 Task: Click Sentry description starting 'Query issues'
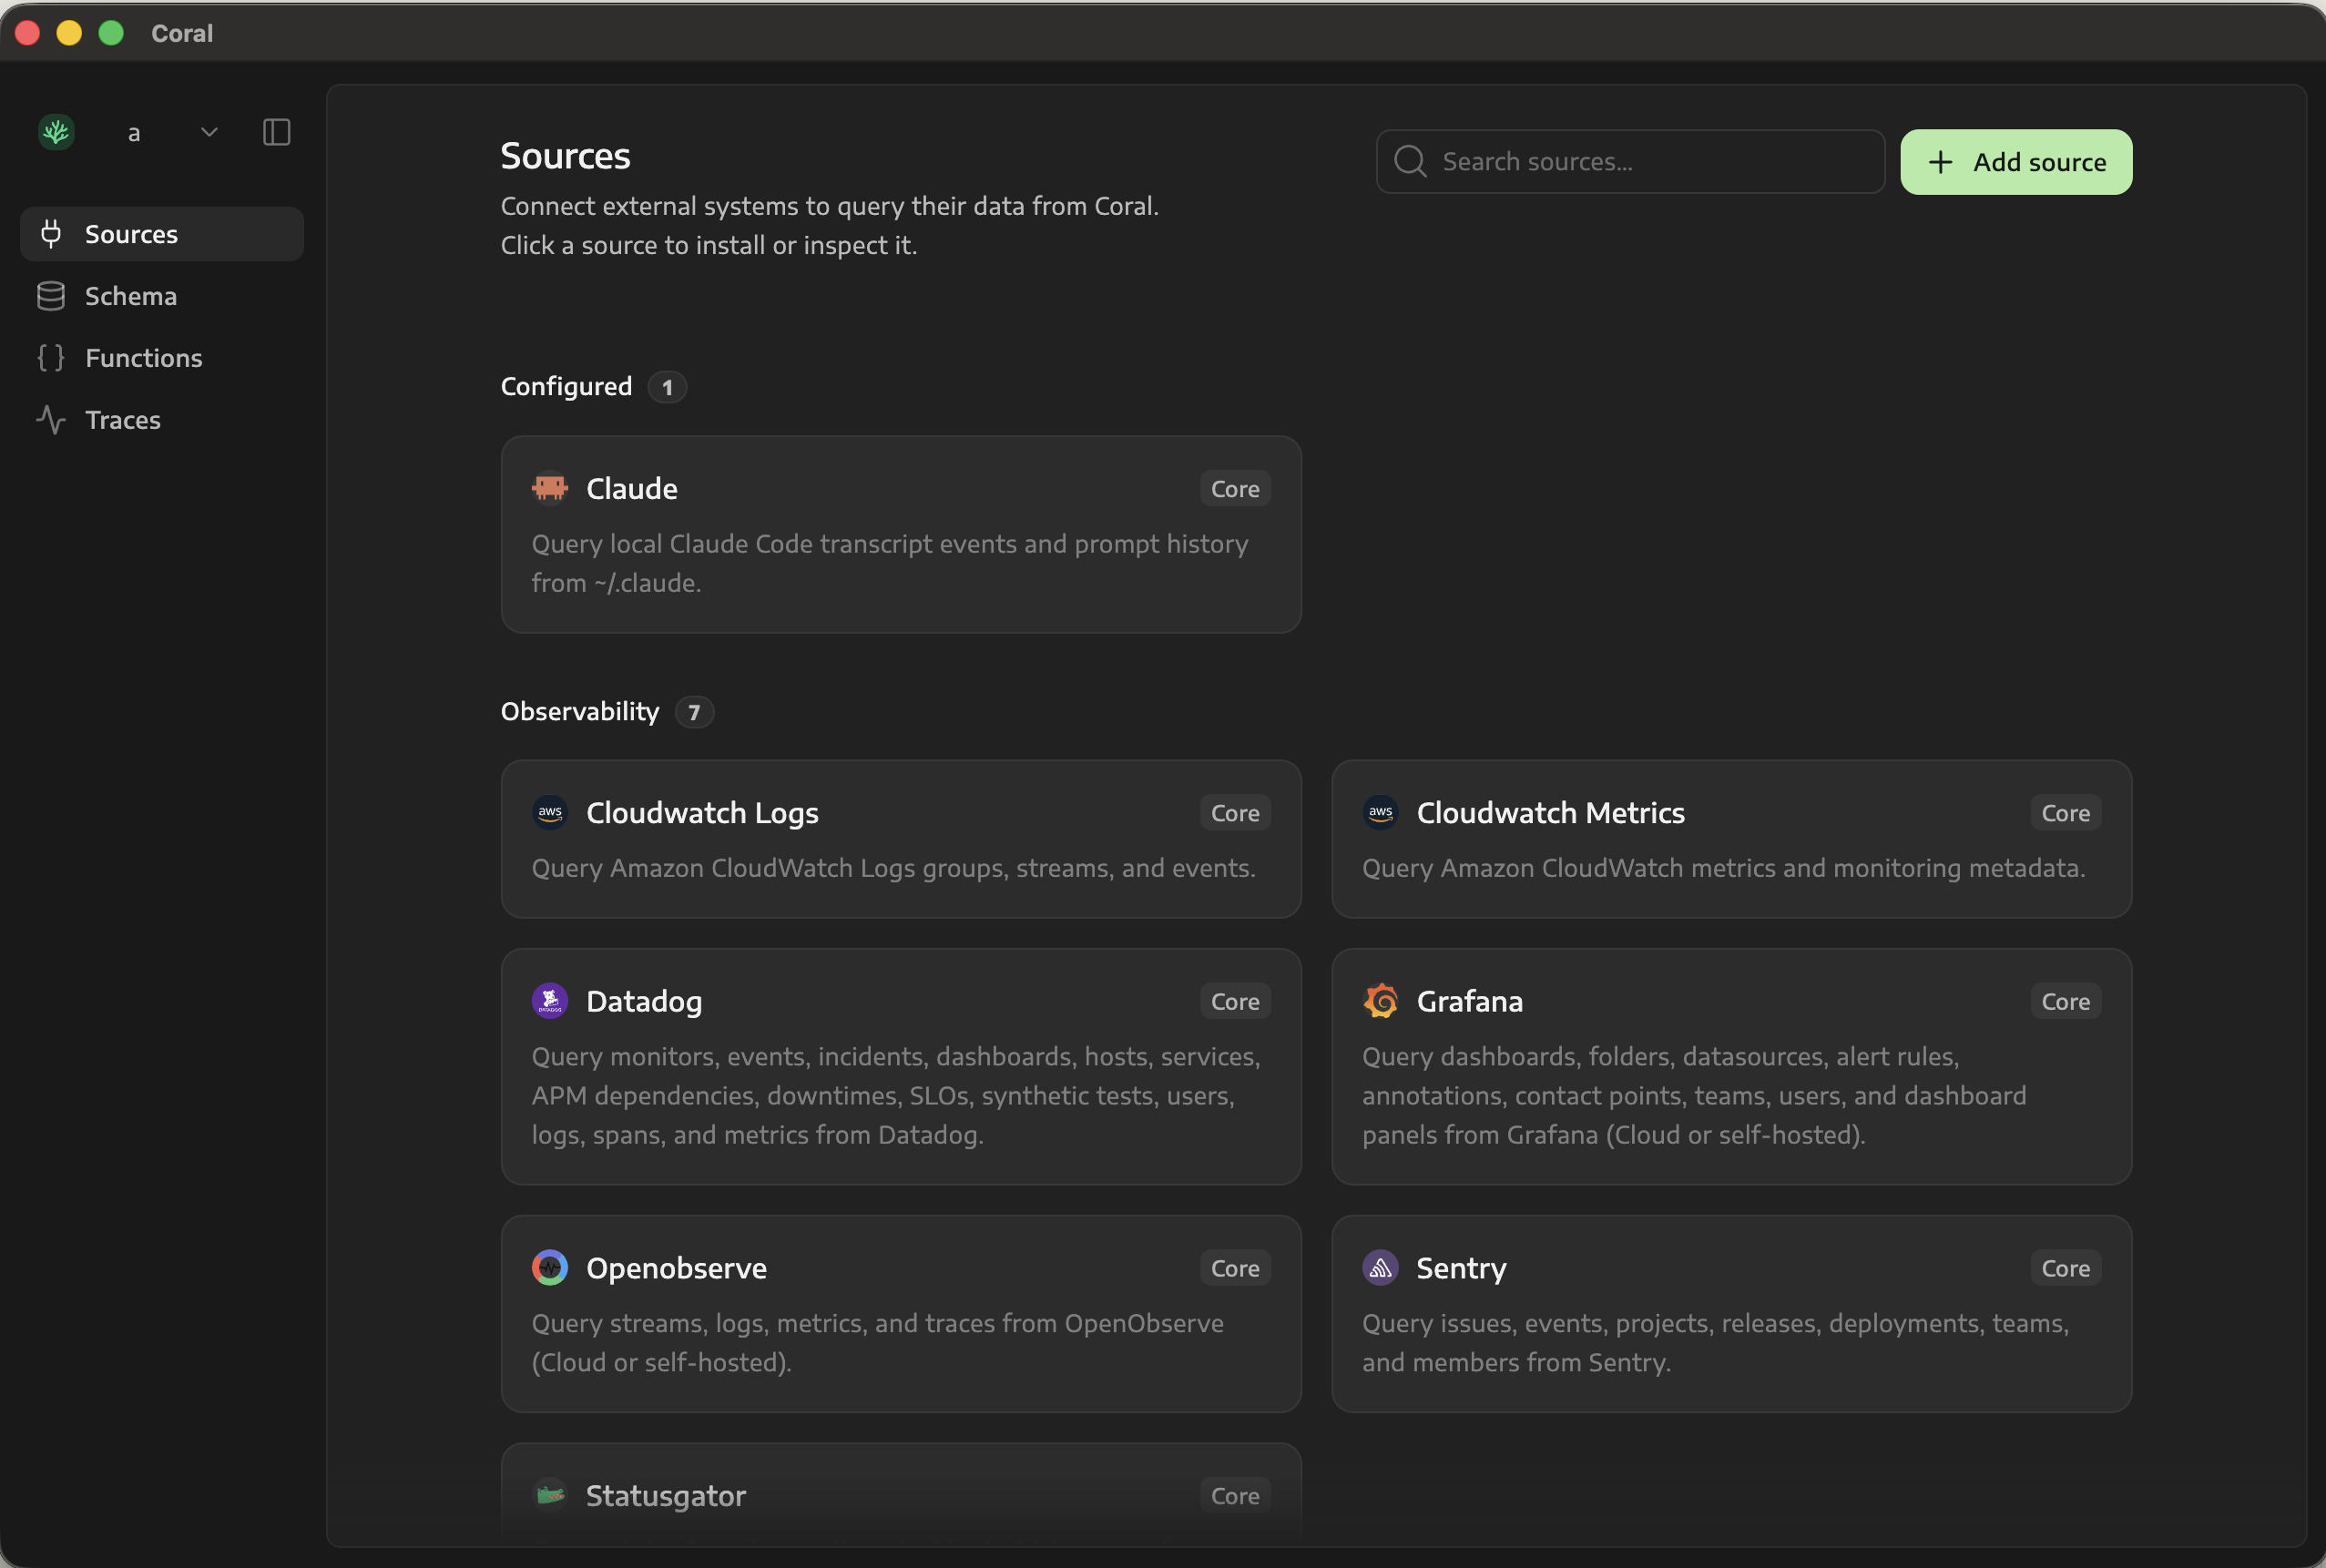coord(1715,1342)
